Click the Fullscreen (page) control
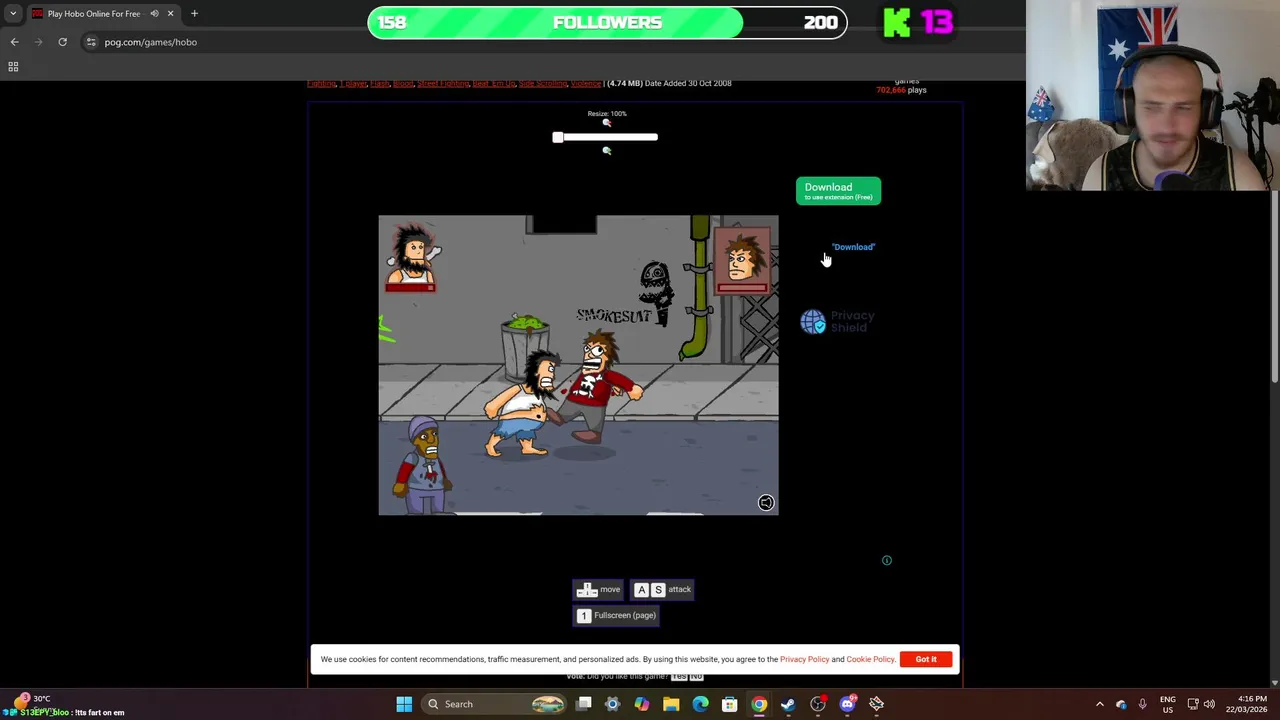Screen dimensions: 1280x720 click(x=616, y=616)
